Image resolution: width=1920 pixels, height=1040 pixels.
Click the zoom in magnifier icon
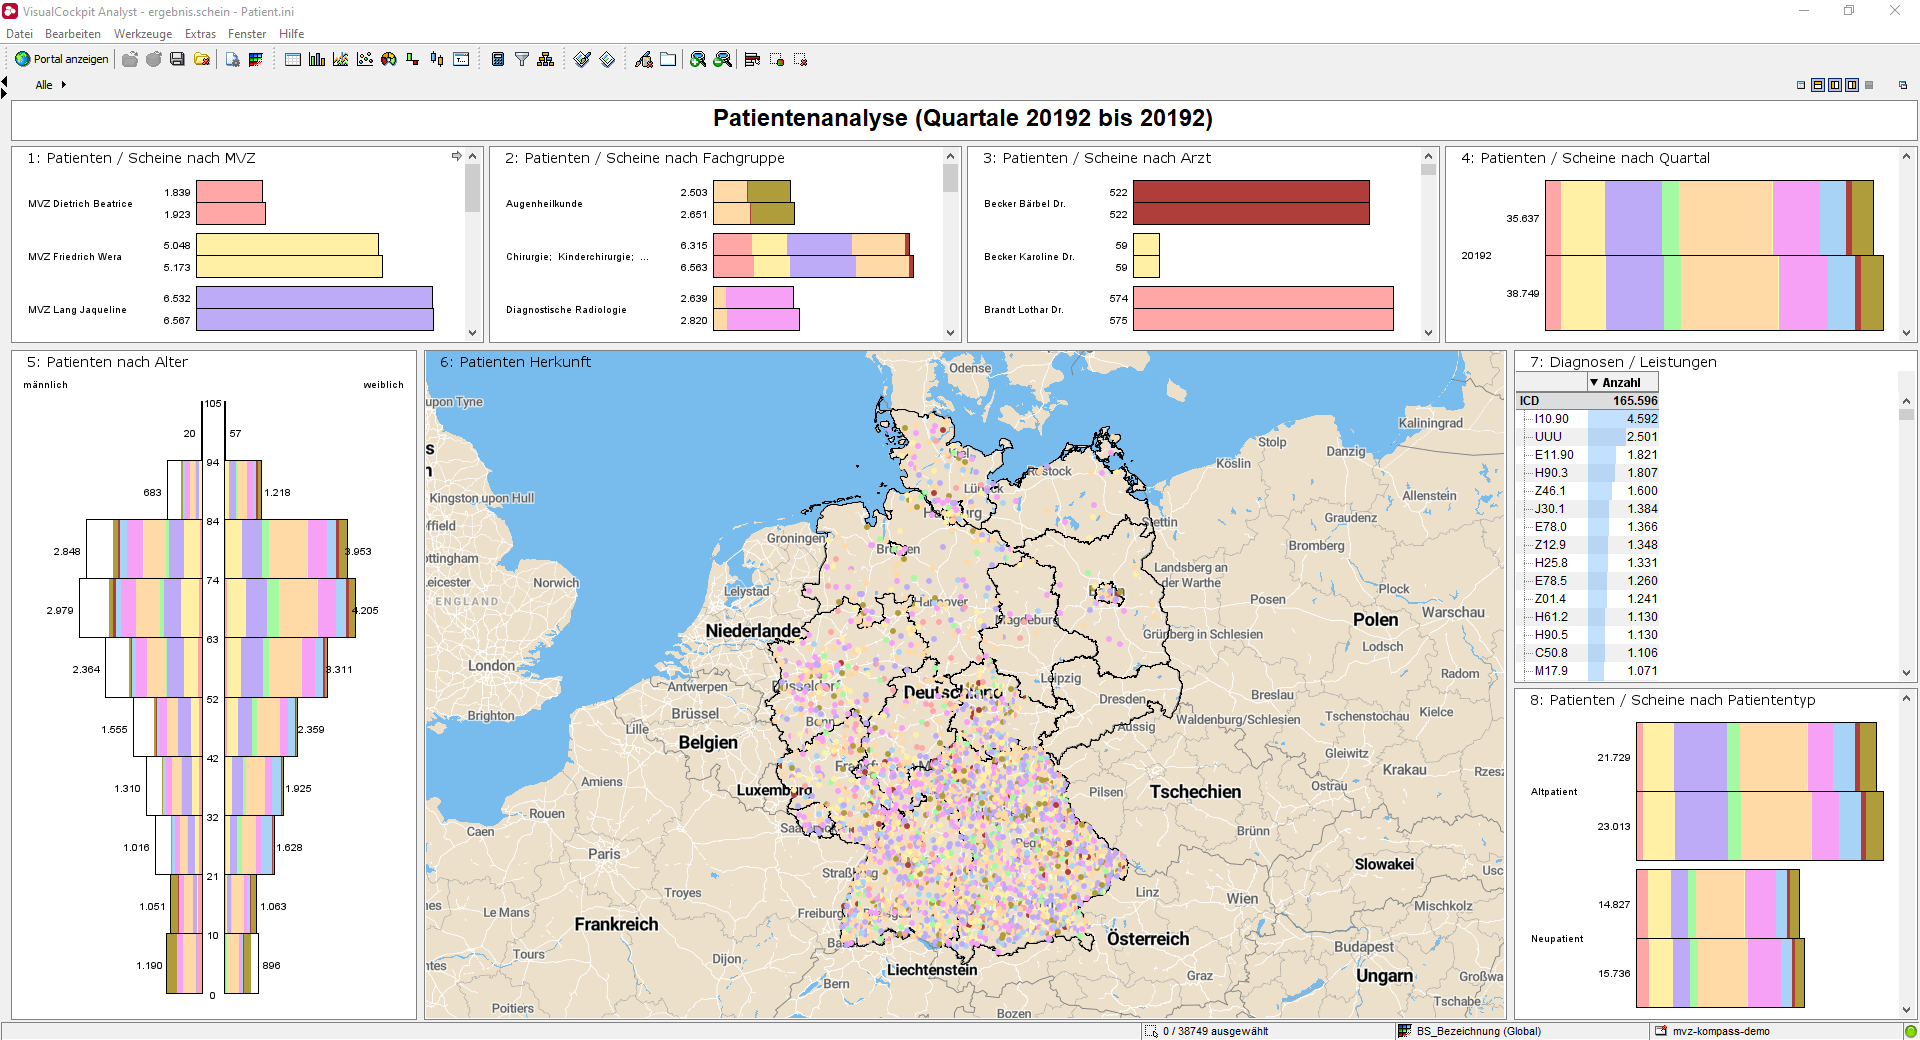point(698,60)
